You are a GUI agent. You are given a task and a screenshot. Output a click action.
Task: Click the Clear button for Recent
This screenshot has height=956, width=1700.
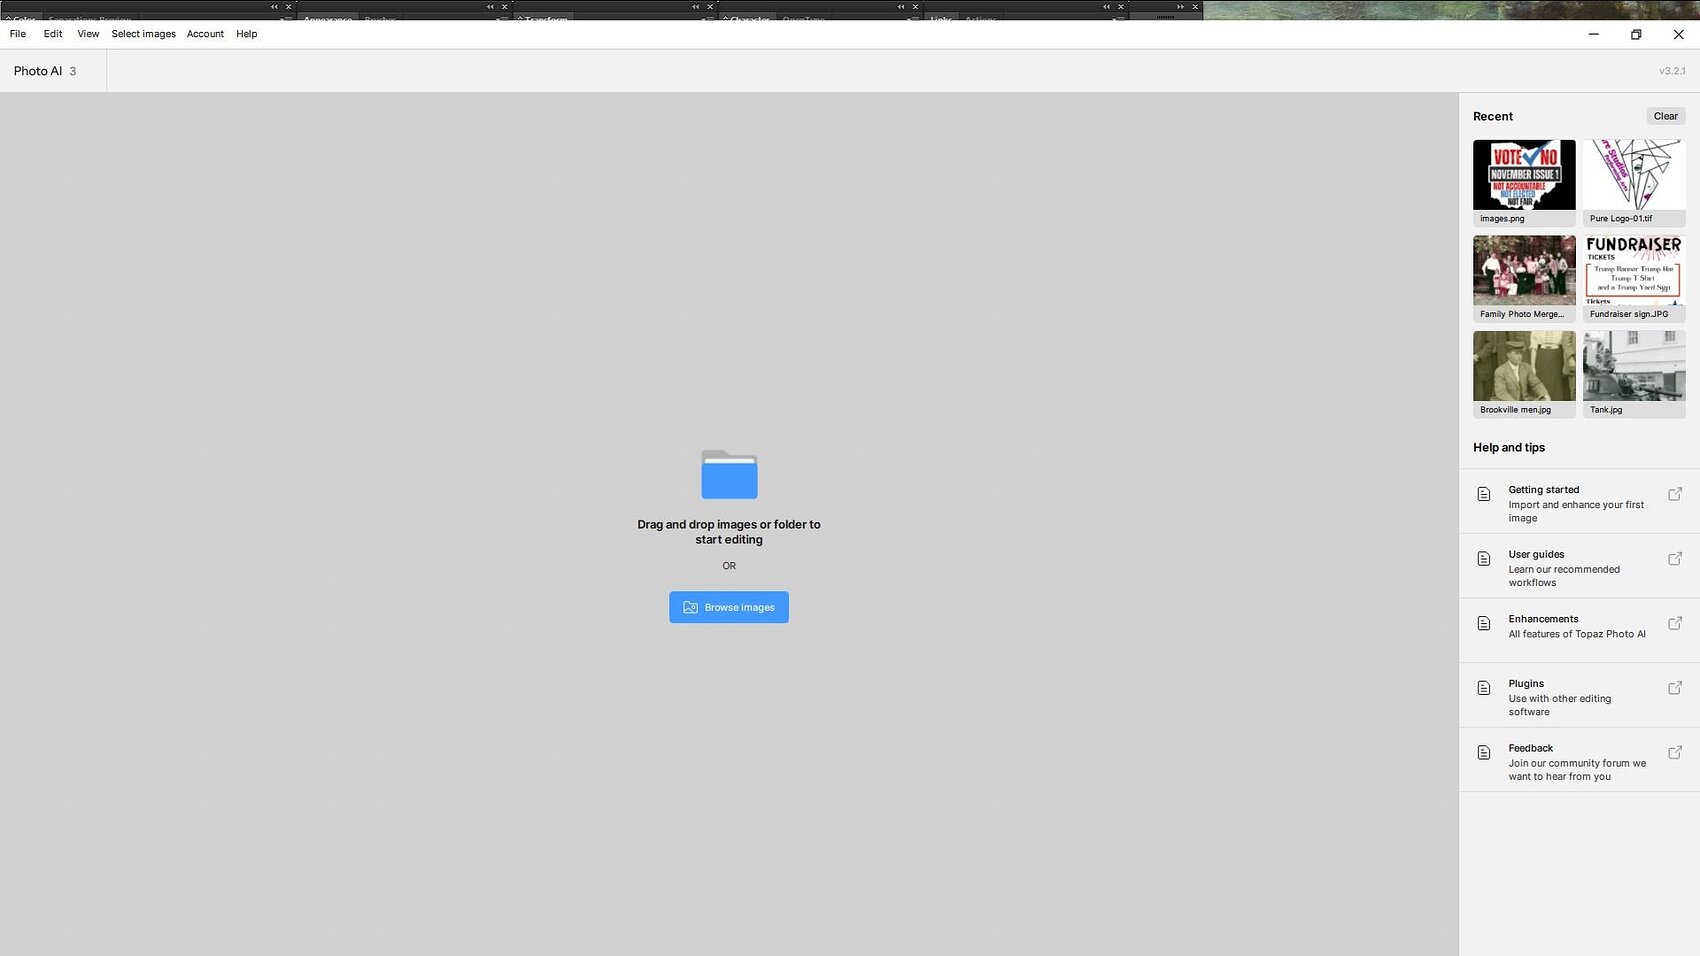(1665, 116)
